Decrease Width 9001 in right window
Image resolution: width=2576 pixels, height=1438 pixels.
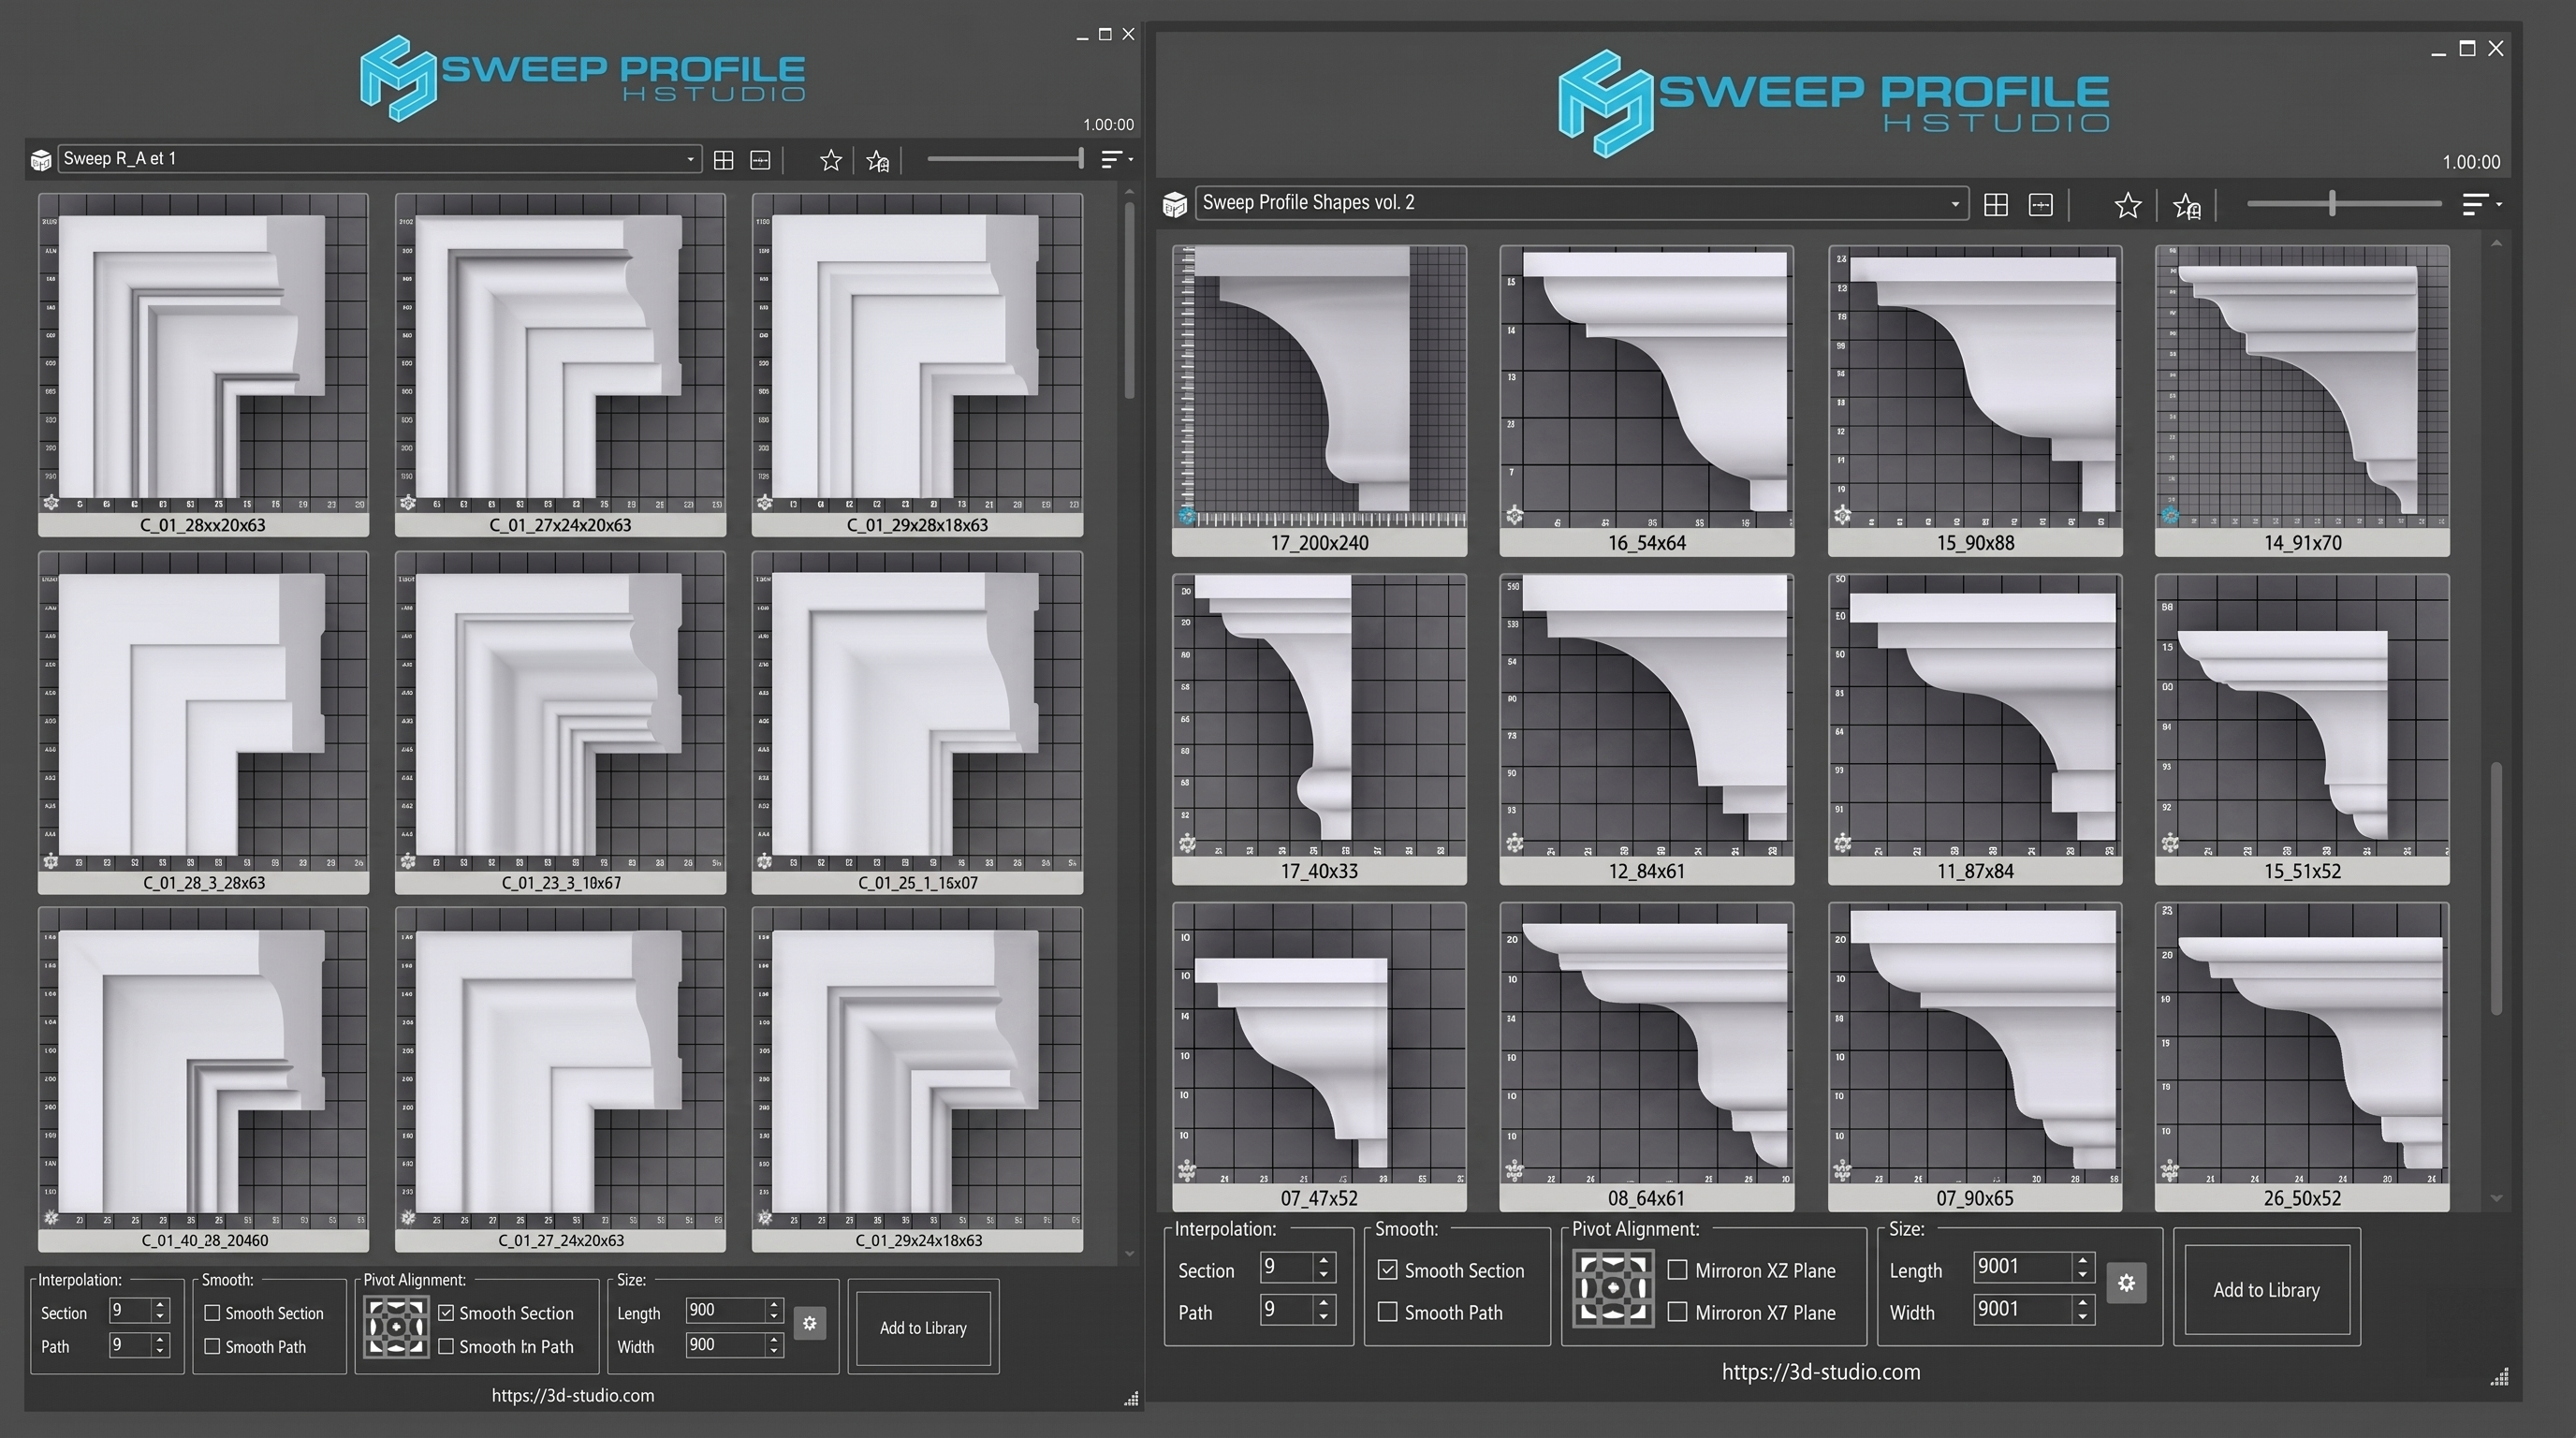(2082, 1316)
